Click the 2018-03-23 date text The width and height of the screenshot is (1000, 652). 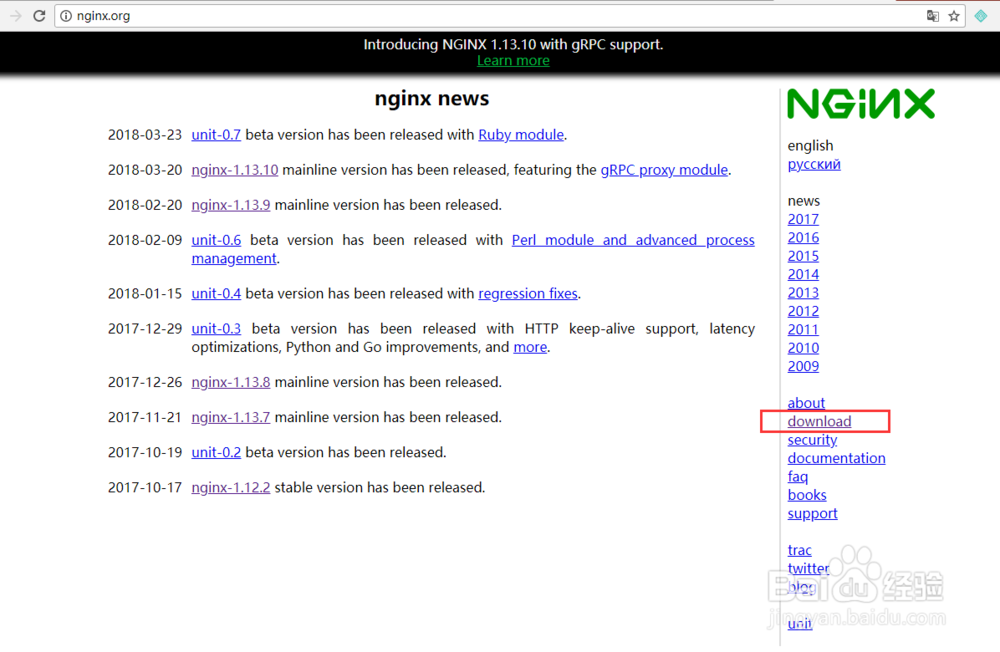tap(145, 135)
